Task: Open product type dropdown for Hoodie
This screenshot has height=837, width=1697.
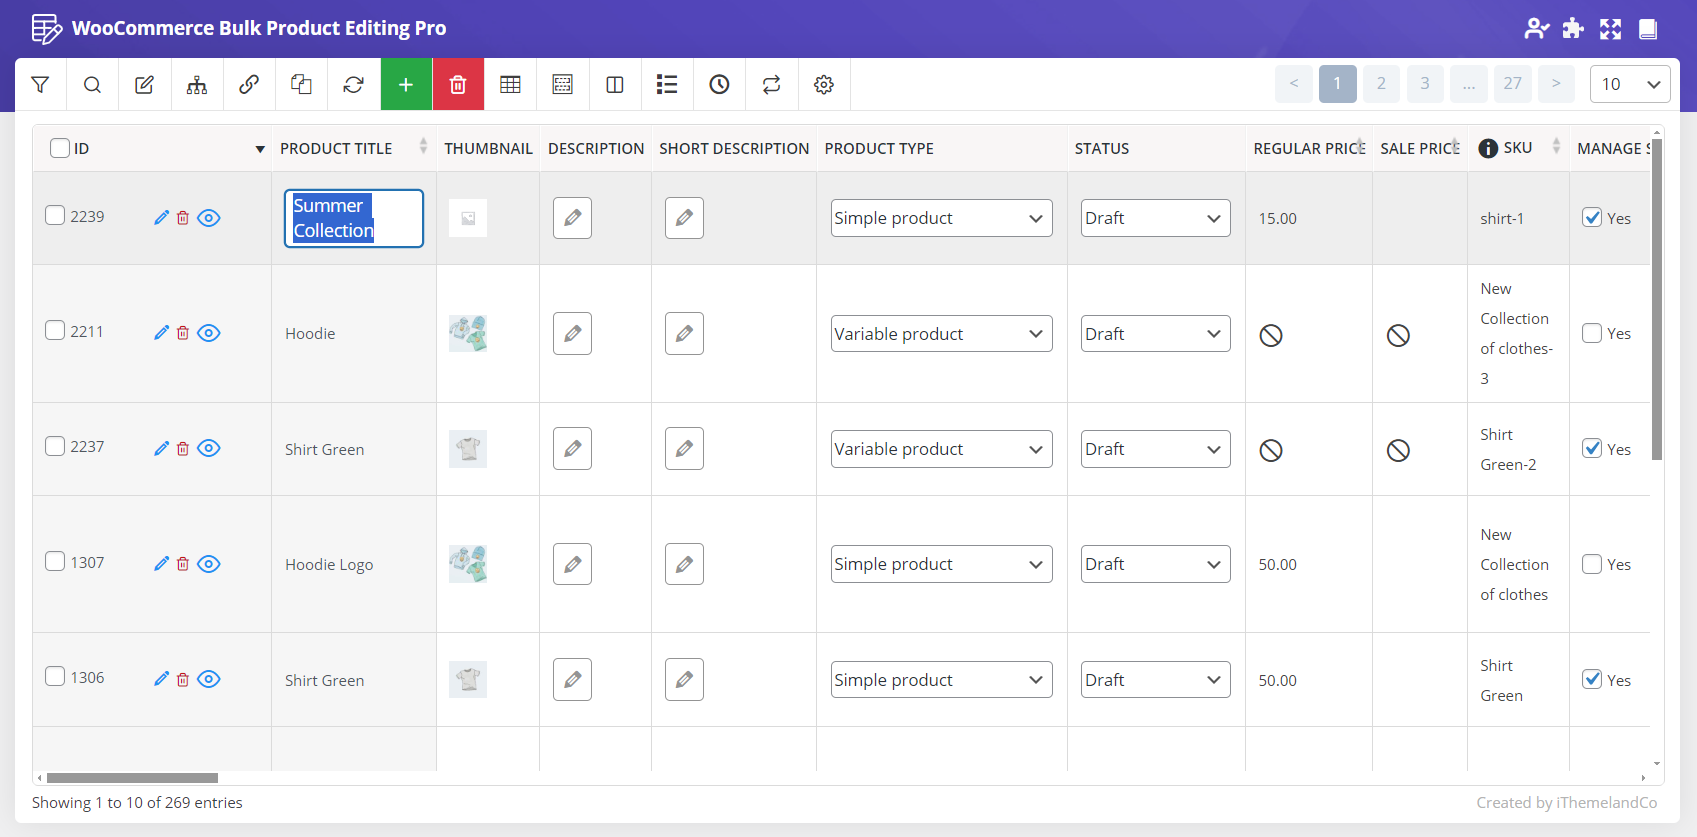Action: pos(941,334)
